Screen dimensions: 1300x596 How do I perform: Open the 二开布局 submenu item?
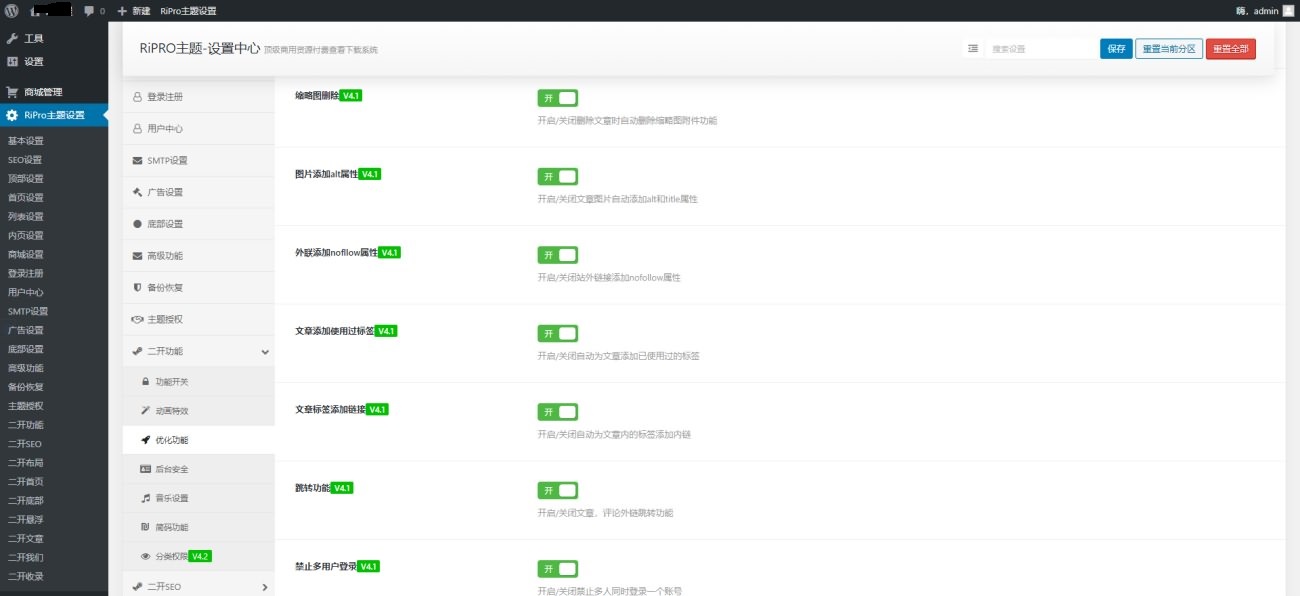tap(26, 463)
